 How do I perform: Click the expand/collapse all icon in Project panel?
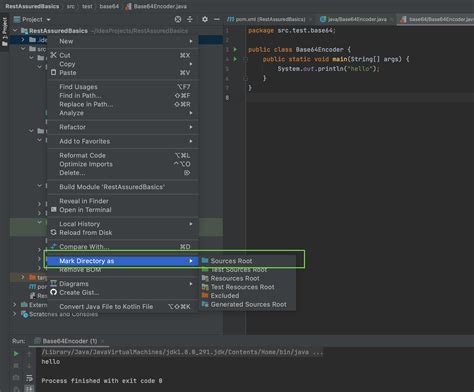pyautogui.click(x=190, y=19)
